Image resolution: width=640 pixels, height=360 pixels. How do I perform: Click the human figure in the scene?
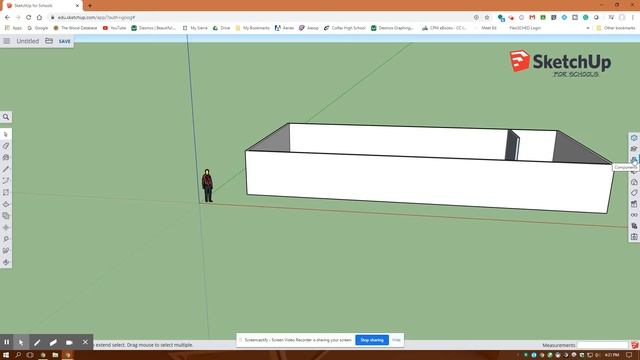208,186
